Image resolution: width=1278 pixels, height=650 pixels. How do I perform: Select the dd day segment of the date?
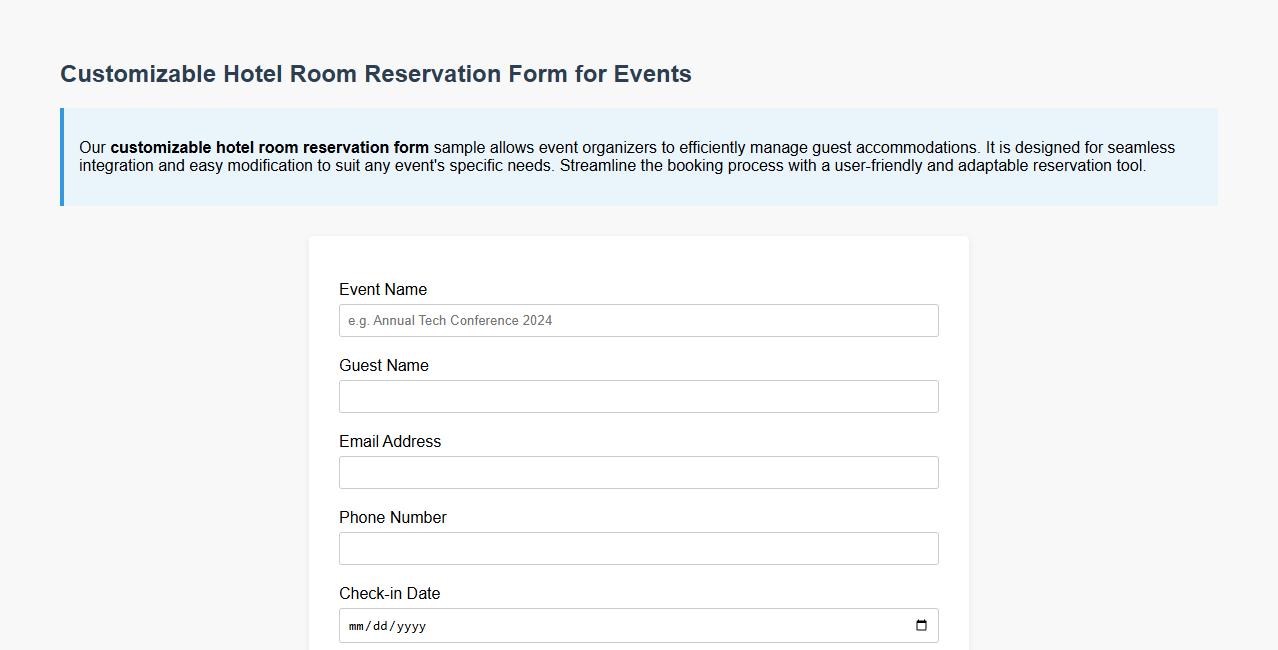382,625
